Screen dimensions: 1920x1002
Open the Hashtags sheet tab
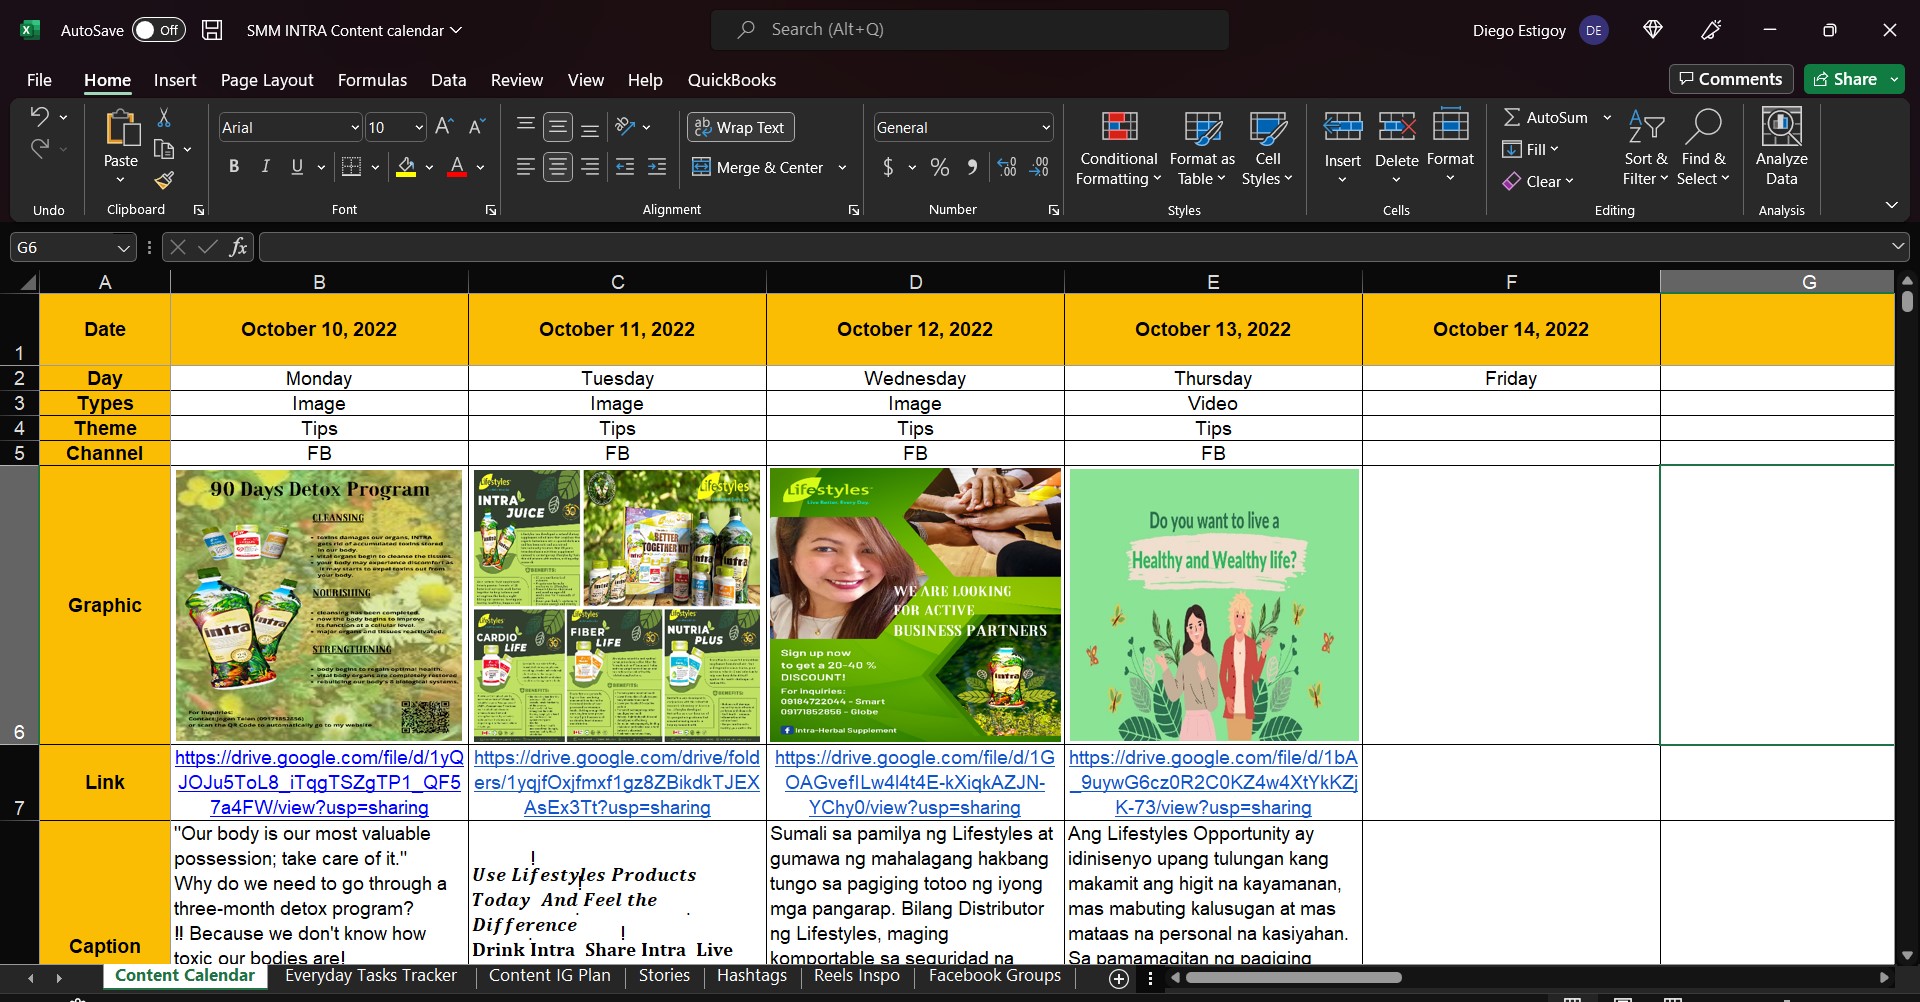[x=752, y=976]
